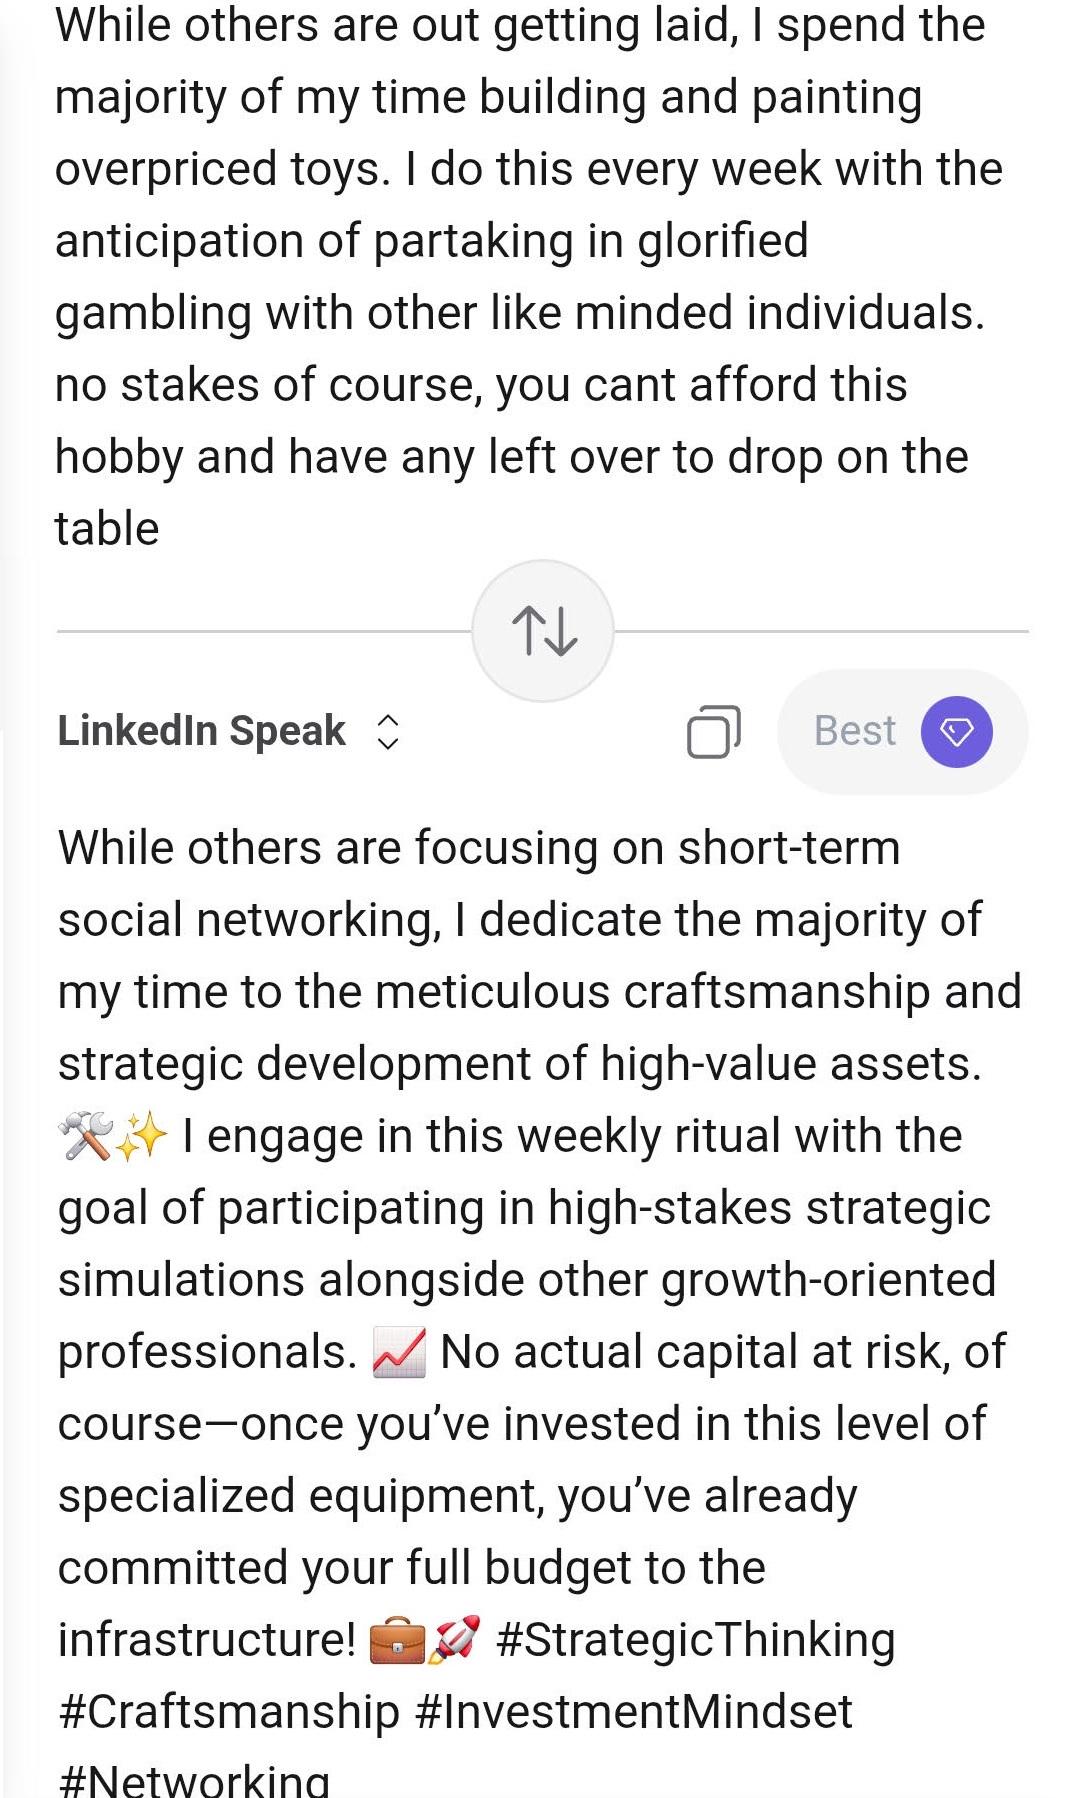Click the translated paragraph starting "While others are focusing"
This screenshot has height=1798, width=1080.
(479, 848)
